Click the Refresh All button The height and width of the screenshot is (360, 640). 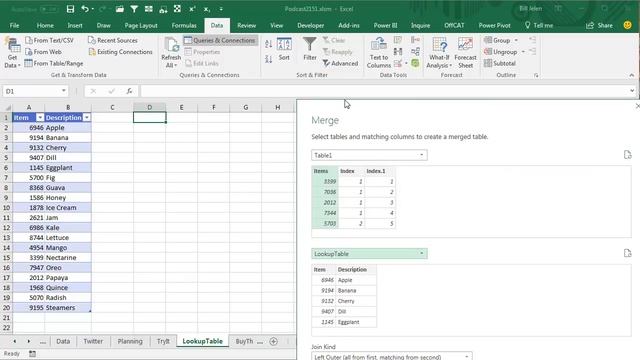[171, 53]
